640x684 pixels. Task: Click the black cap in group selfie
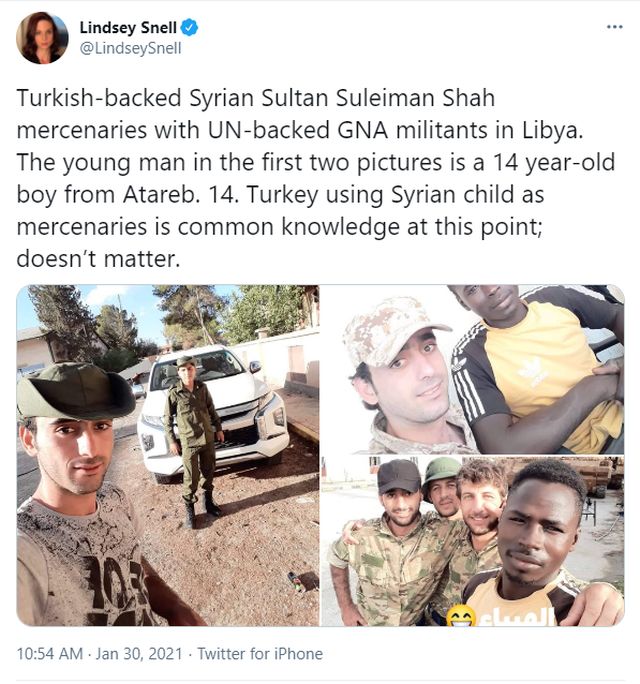coord(399,476)
